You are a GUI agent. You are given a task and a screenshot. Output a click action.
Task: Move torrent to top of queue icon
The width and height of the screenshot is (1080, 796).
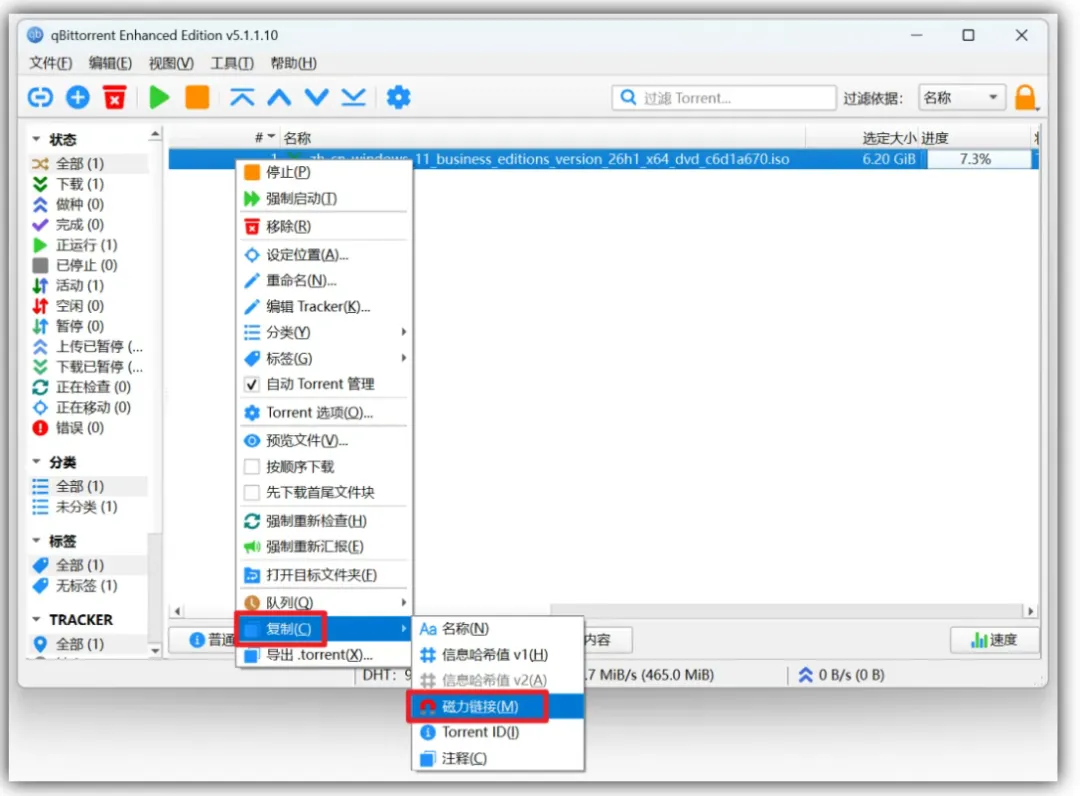(242, 98)
